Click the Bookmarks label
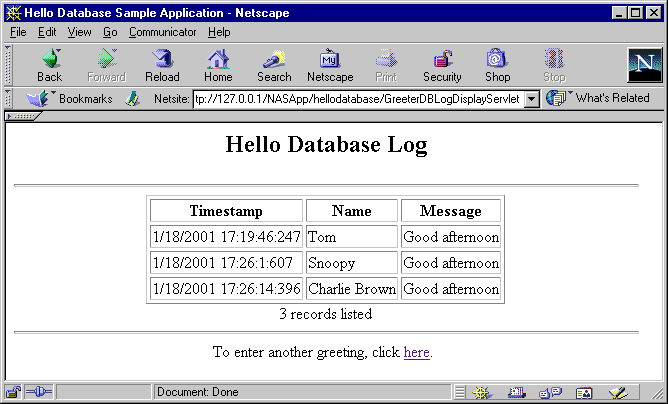 coord(86,99)
